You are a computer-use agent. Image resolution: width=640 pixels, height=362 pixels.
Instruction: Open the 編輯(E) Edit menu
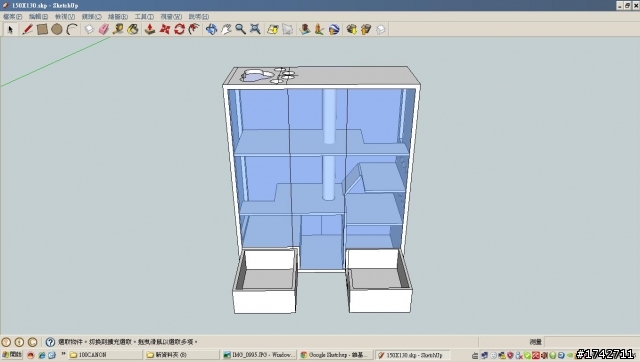[38, 17]
